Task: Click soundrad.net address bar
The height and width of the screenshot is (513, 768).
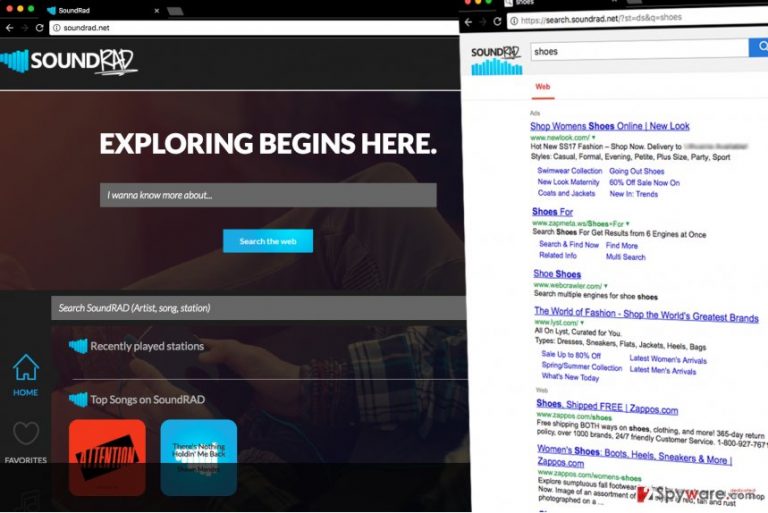Action: [254, 28]
